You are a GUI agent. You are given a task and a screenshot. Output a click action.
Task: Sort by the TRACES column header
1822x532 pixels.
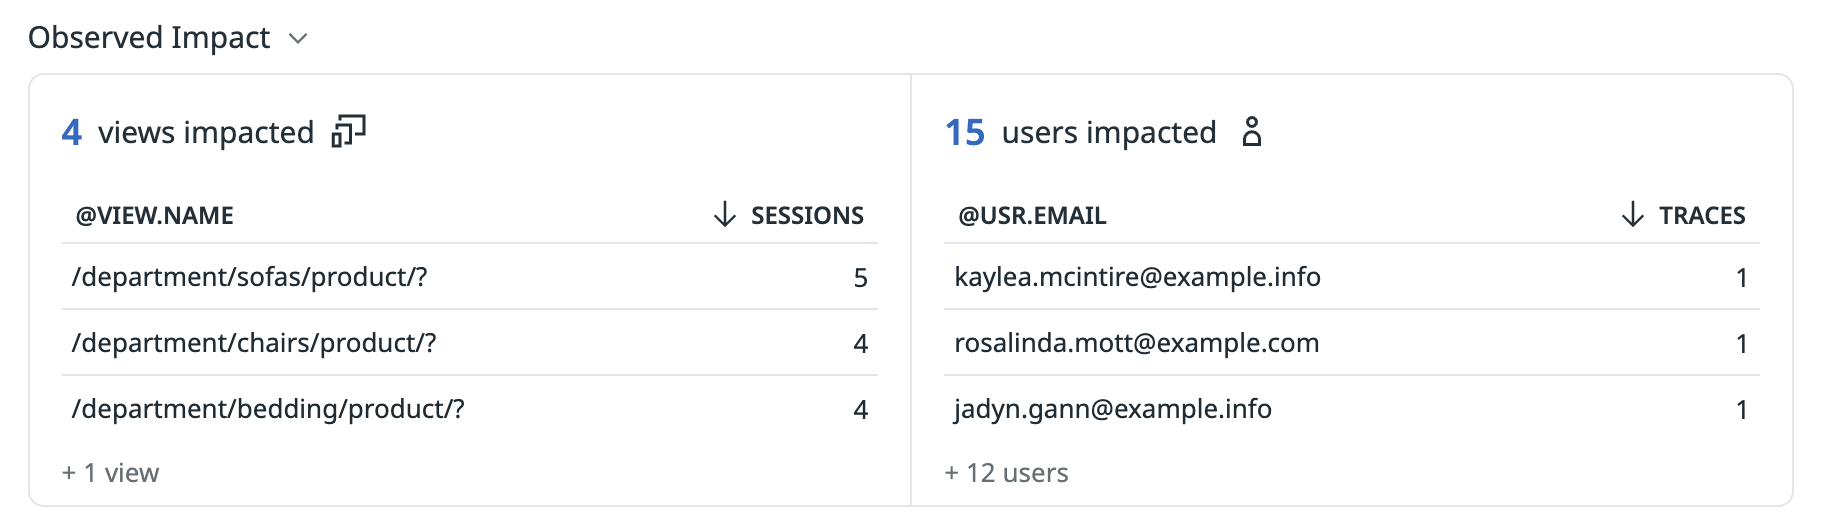(1701, 215)
